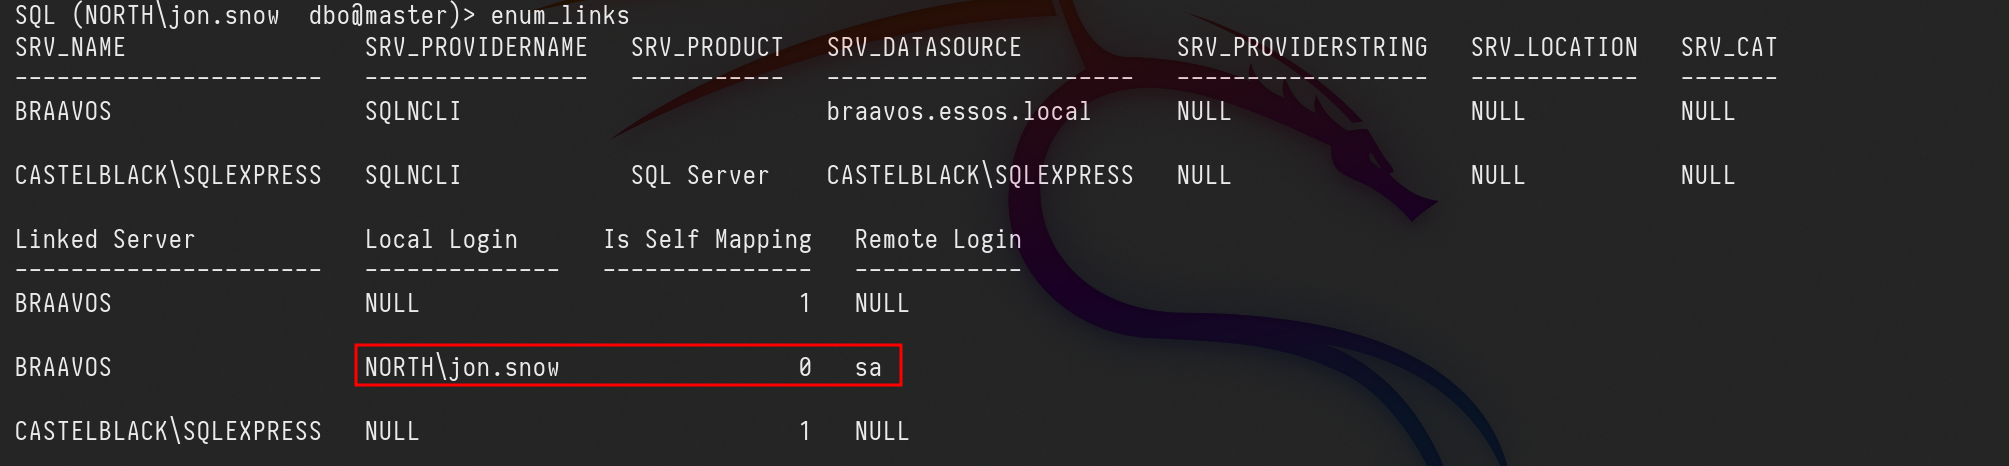Select the SRV_PROVIDERNAME column header
Image resolution: width=2009 pixels, height=466 pixels.
(476, 48)
